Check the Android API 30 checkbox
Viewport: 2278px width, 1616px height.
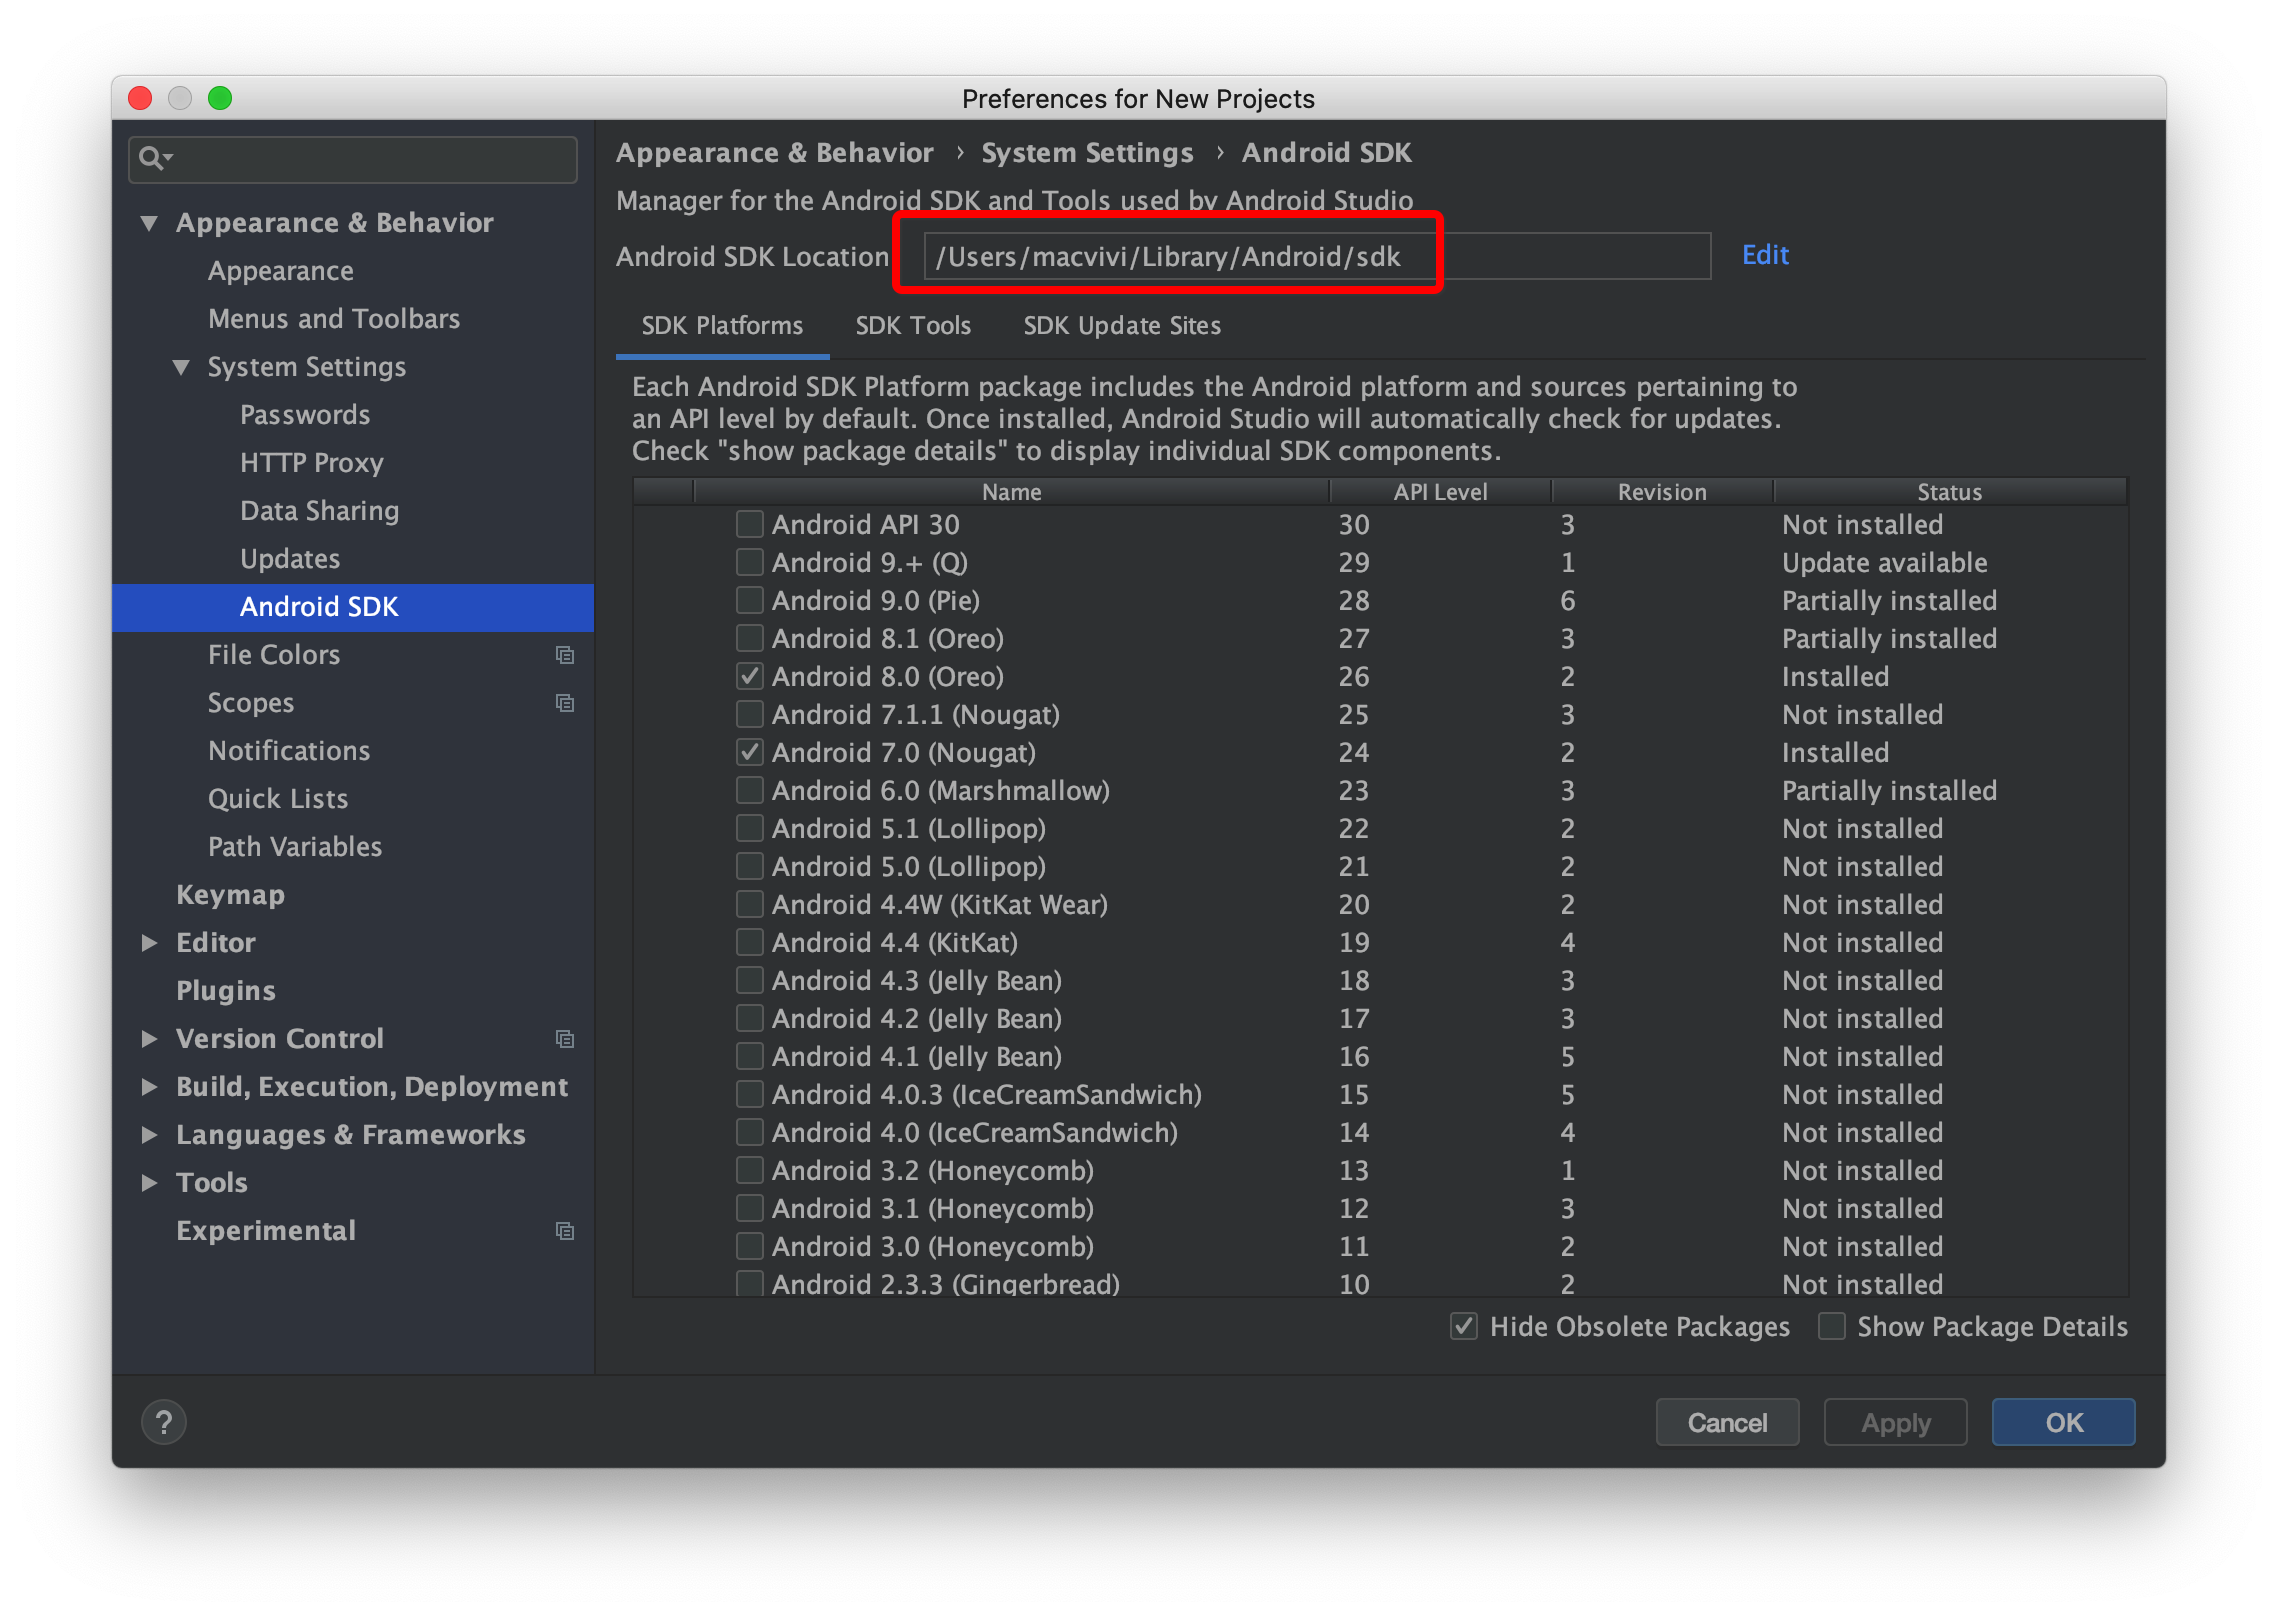pyautogui.click(x=750, y=524)
